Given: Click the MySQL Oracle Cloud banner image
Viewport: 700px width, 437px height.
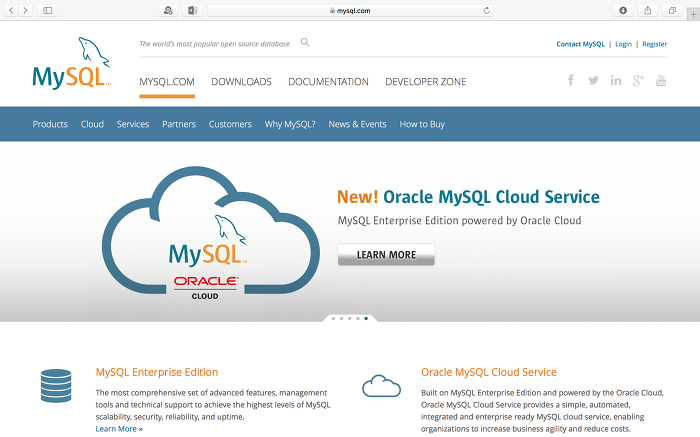Looking at the screenshot, I should pos(211,233).
